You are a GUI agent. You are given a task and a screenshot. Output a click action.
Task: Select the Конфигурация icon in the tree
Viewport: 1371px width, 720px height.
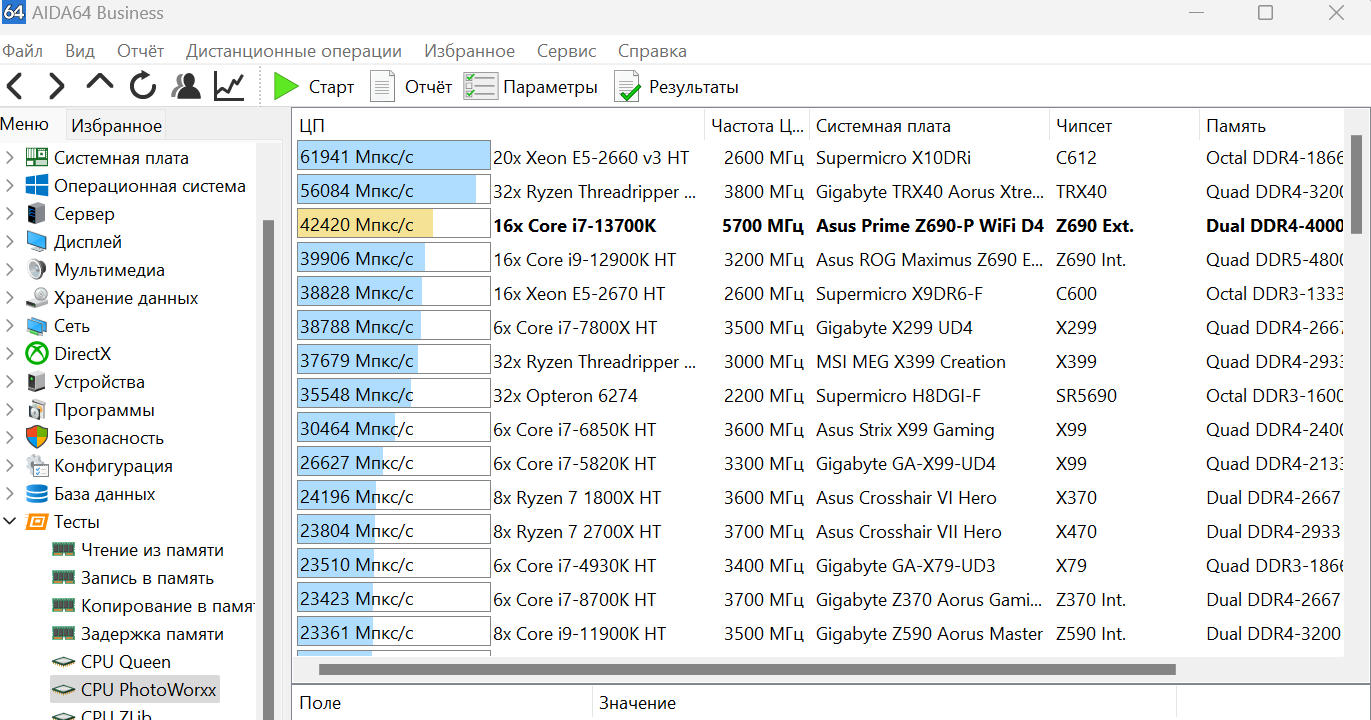[37, 465]
